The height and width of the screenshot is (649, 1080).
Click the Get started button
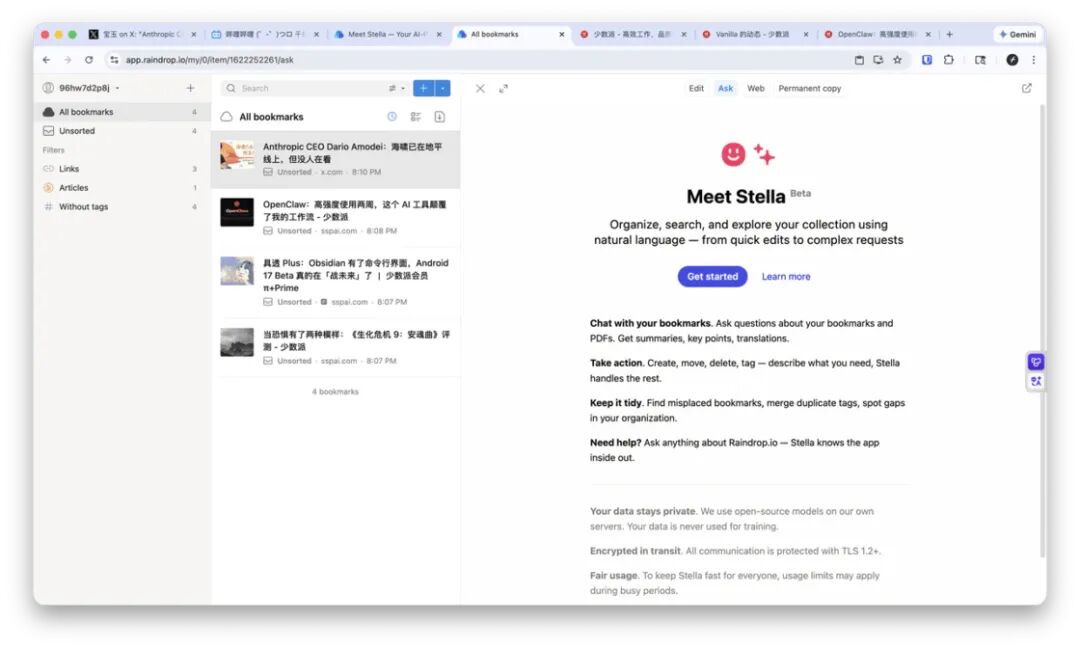click(712, 276)
